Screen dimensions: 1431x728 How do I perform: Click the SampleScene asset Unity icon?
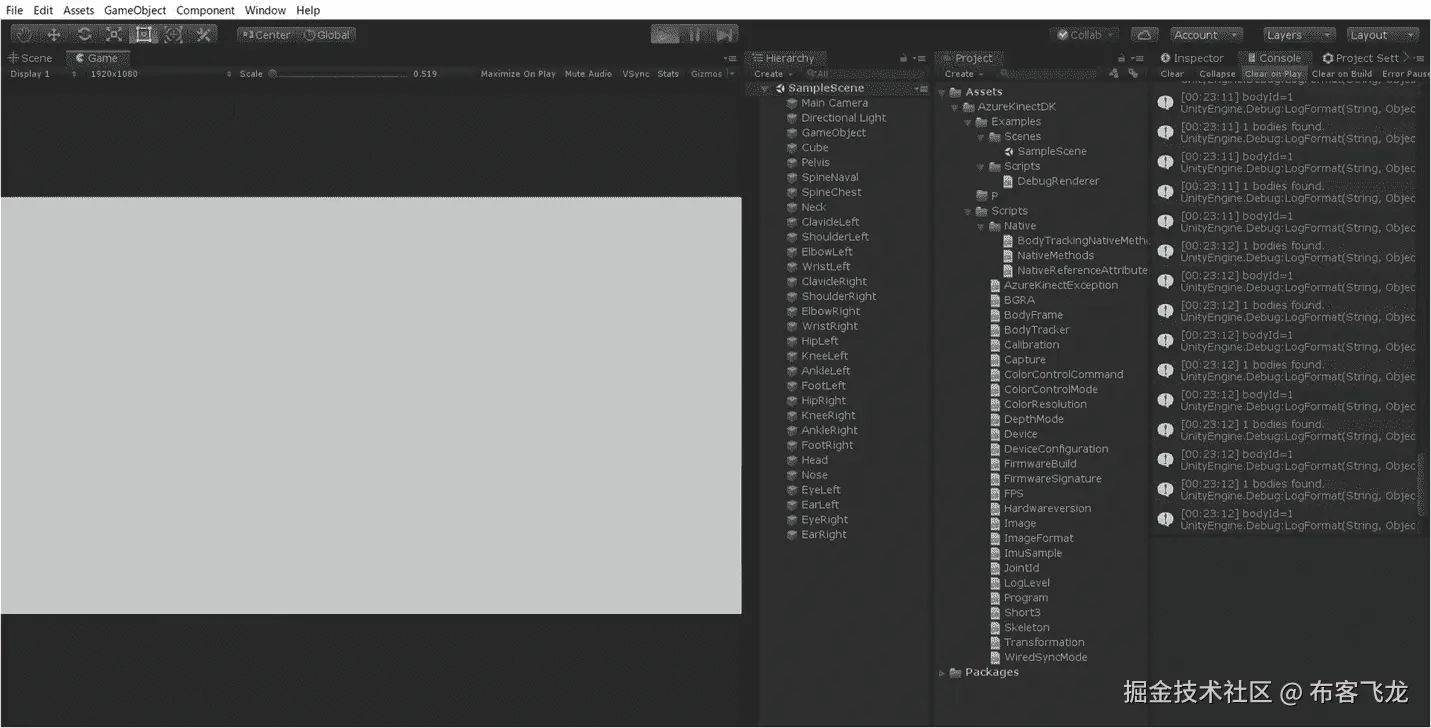(x=1009, y=151)
